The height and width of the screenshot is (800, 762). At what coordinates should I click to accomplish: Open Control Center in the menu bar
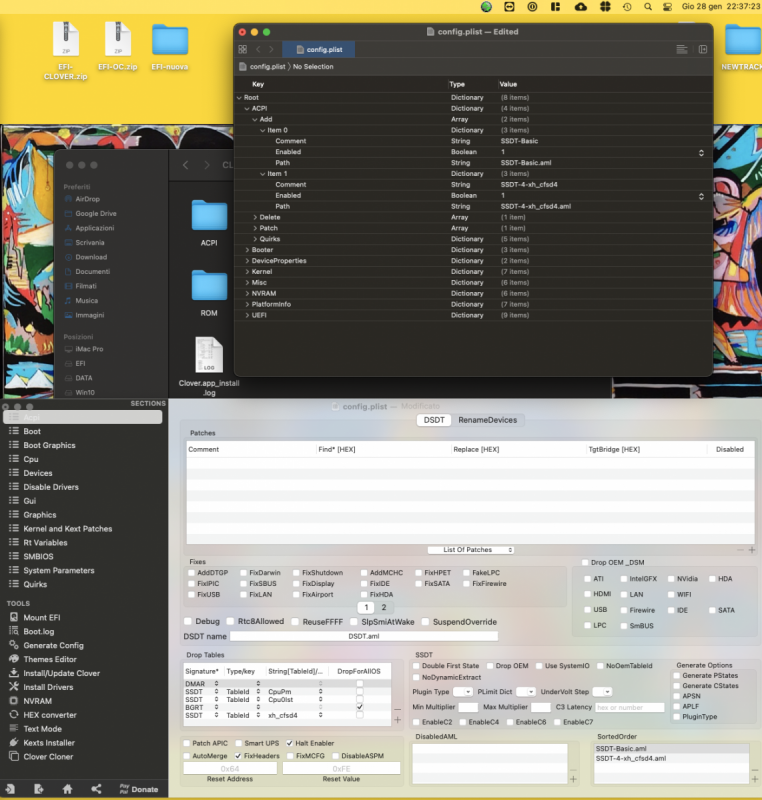(667, 7)
